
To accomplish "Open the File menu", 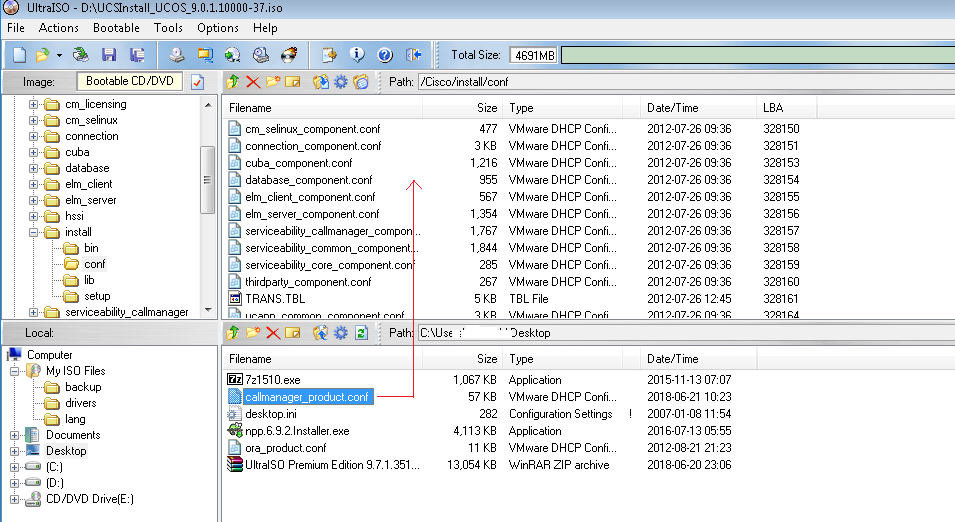I will [16, 28].
